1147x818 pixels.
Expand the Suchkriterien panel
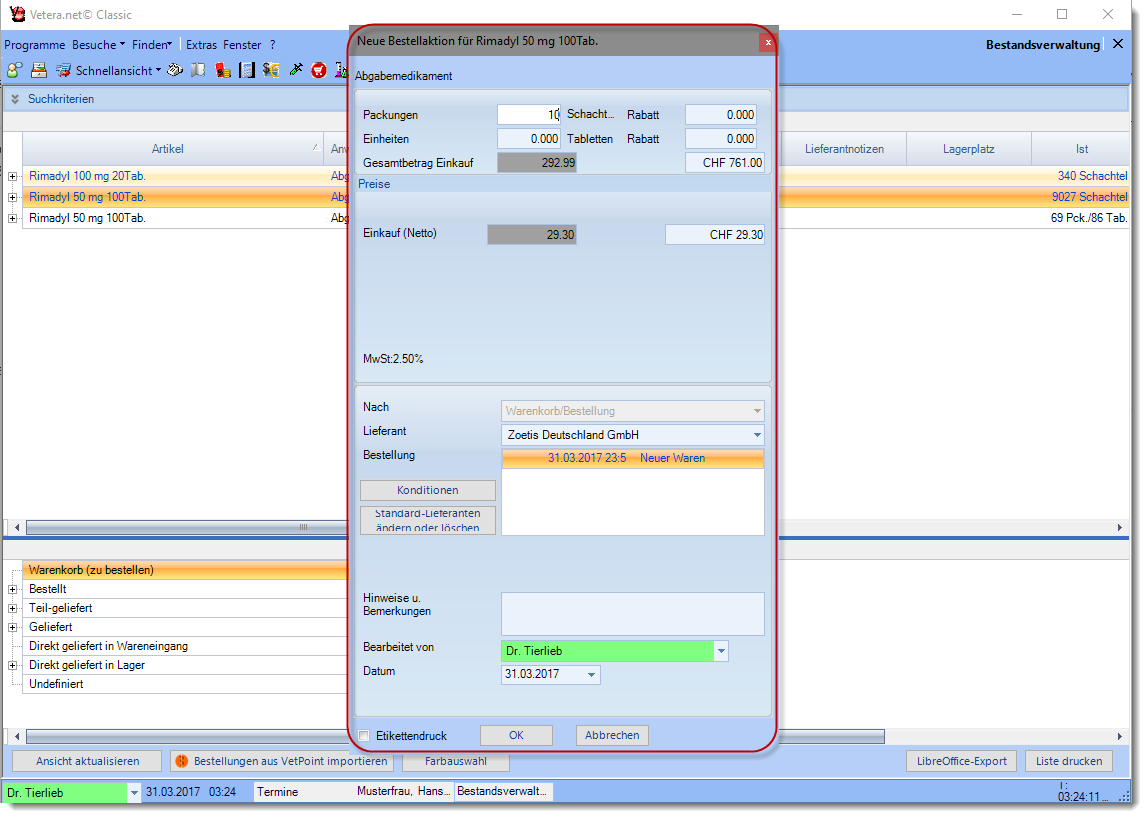click(15, 99)
